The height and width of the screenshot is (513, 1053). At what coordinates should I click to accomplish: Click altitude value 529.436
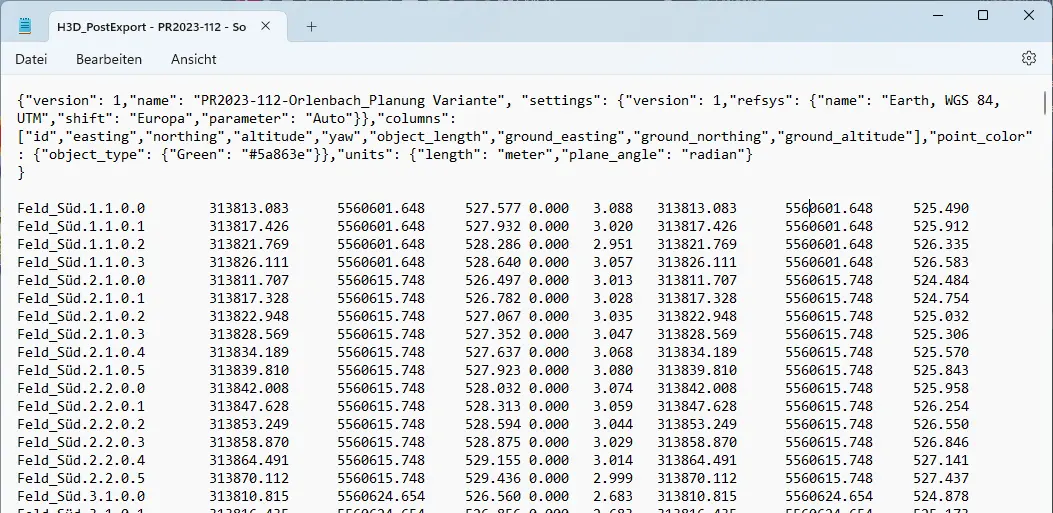coord(493,478)
